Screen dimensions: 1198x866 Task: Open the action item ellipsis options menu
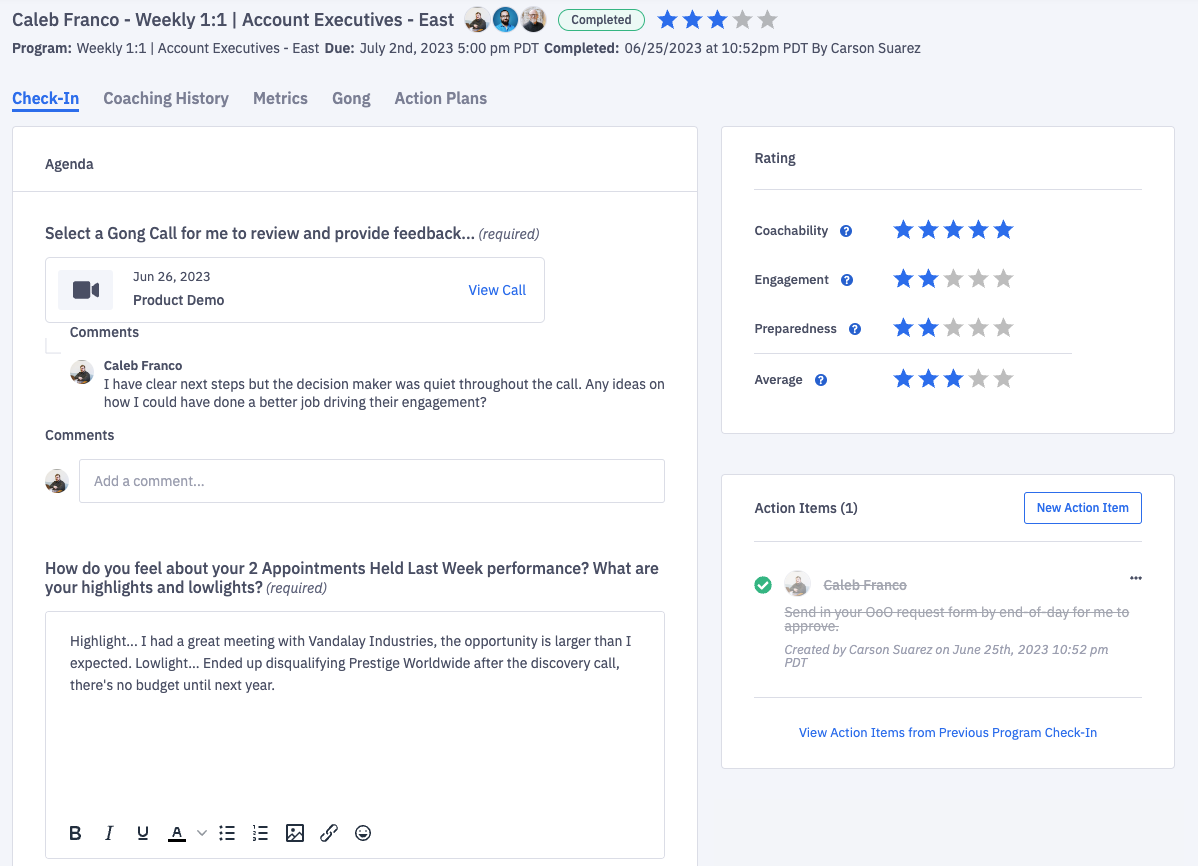pos(1136,577)
